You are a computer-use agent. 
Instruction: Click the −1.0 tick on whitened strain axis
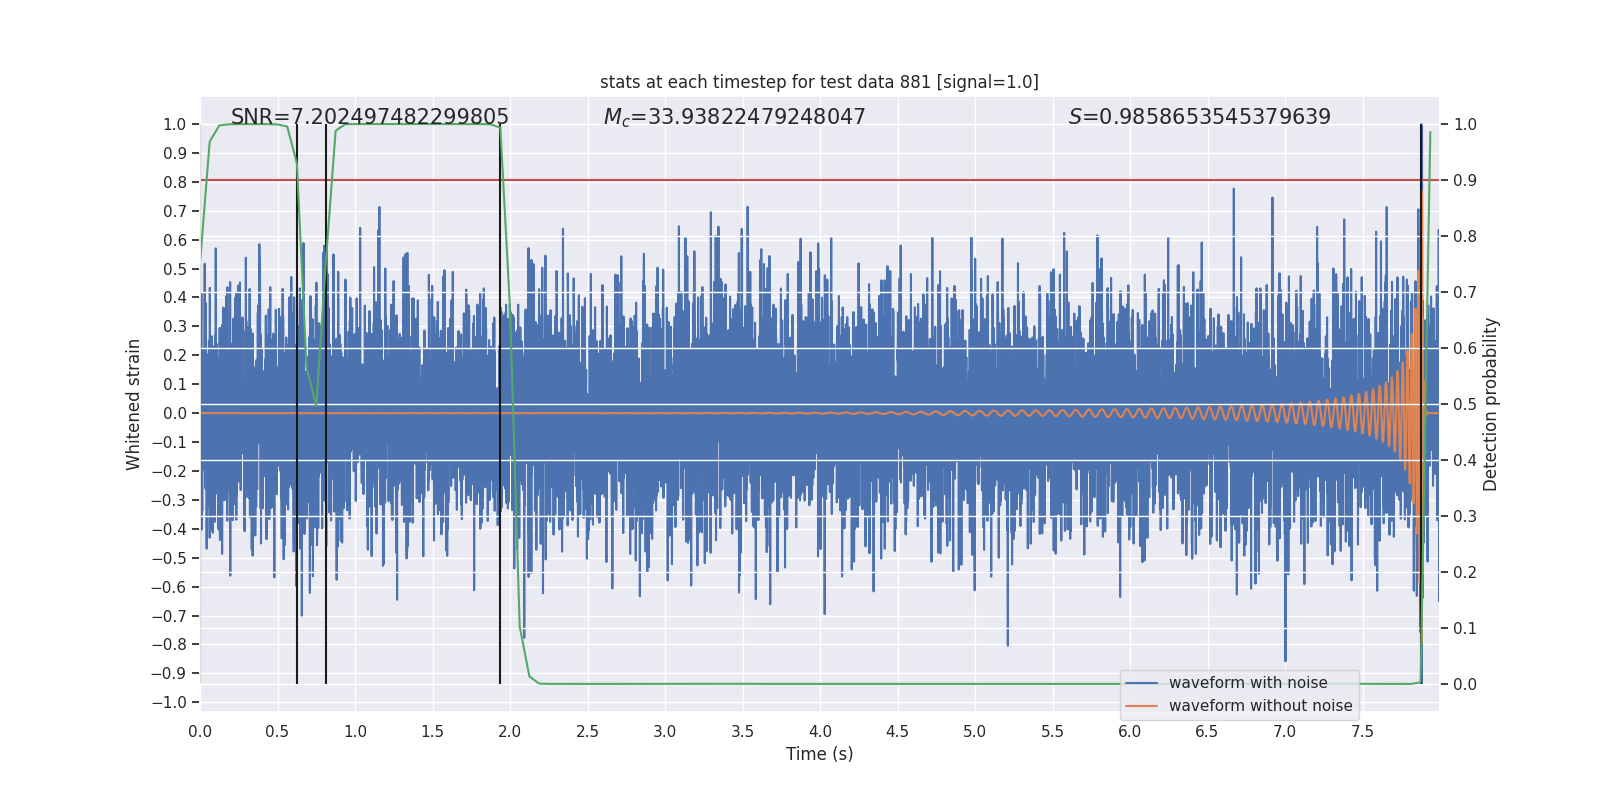(168, 702)
